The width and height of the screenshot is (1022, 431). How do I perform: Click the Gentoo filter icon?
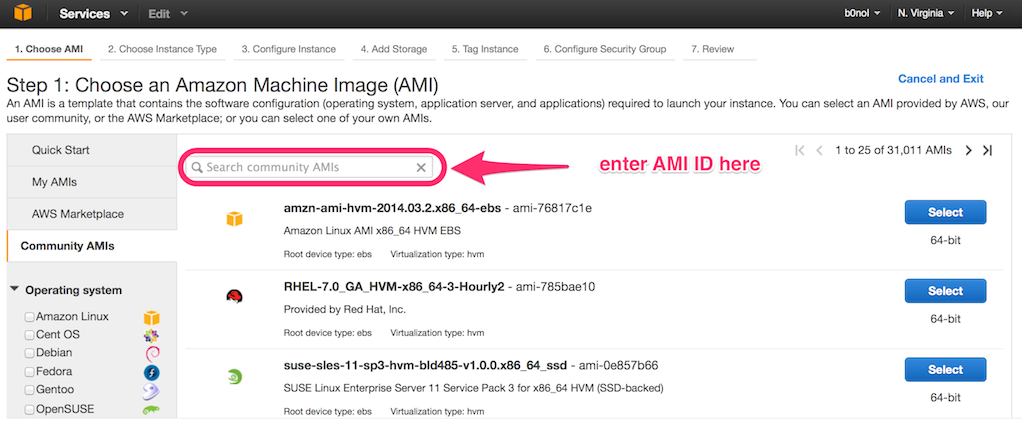click(151, 391)
